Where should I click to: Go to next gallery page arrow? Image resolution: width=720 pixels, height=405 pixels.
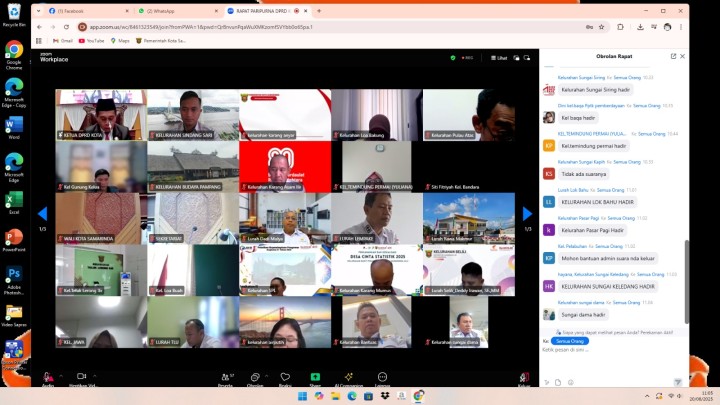[528, 214]
